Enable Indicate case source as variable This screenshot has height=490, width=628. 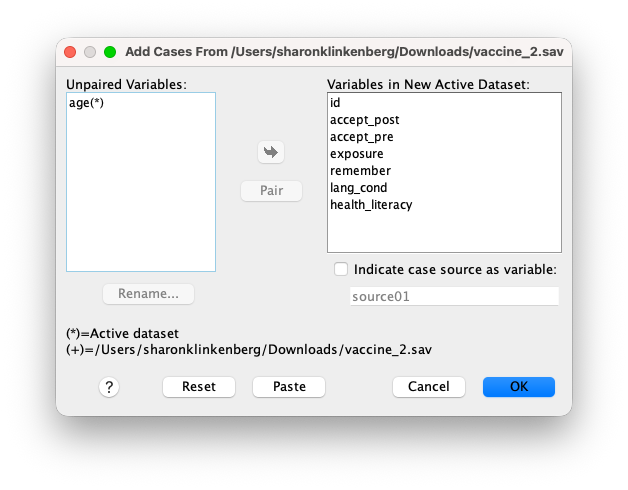[341, 269]
